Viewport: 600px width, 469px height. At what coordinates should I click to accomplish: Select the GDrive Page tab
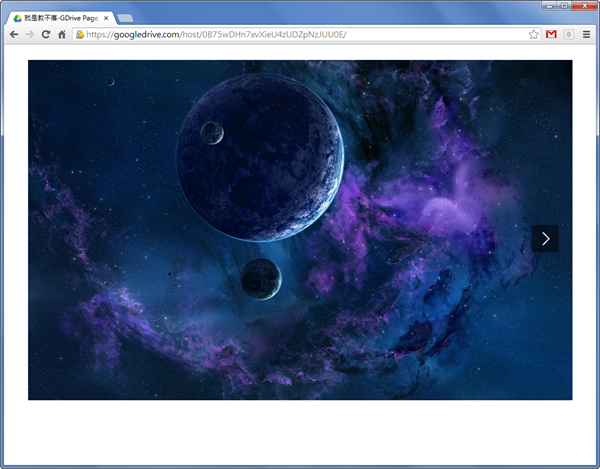pyautogui.click(x=62, y=18)
